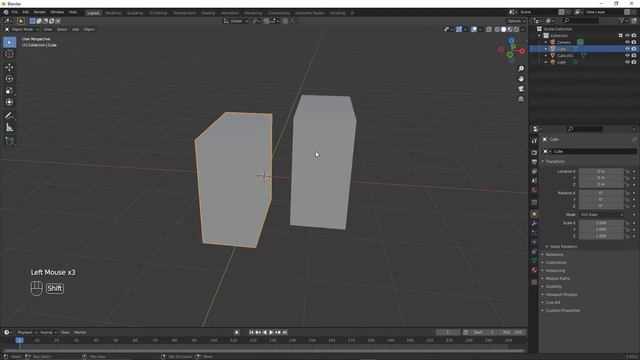This screenshot has height=360, width=640.
Task: Open the Output properties tab
Action: click(534, 162)
